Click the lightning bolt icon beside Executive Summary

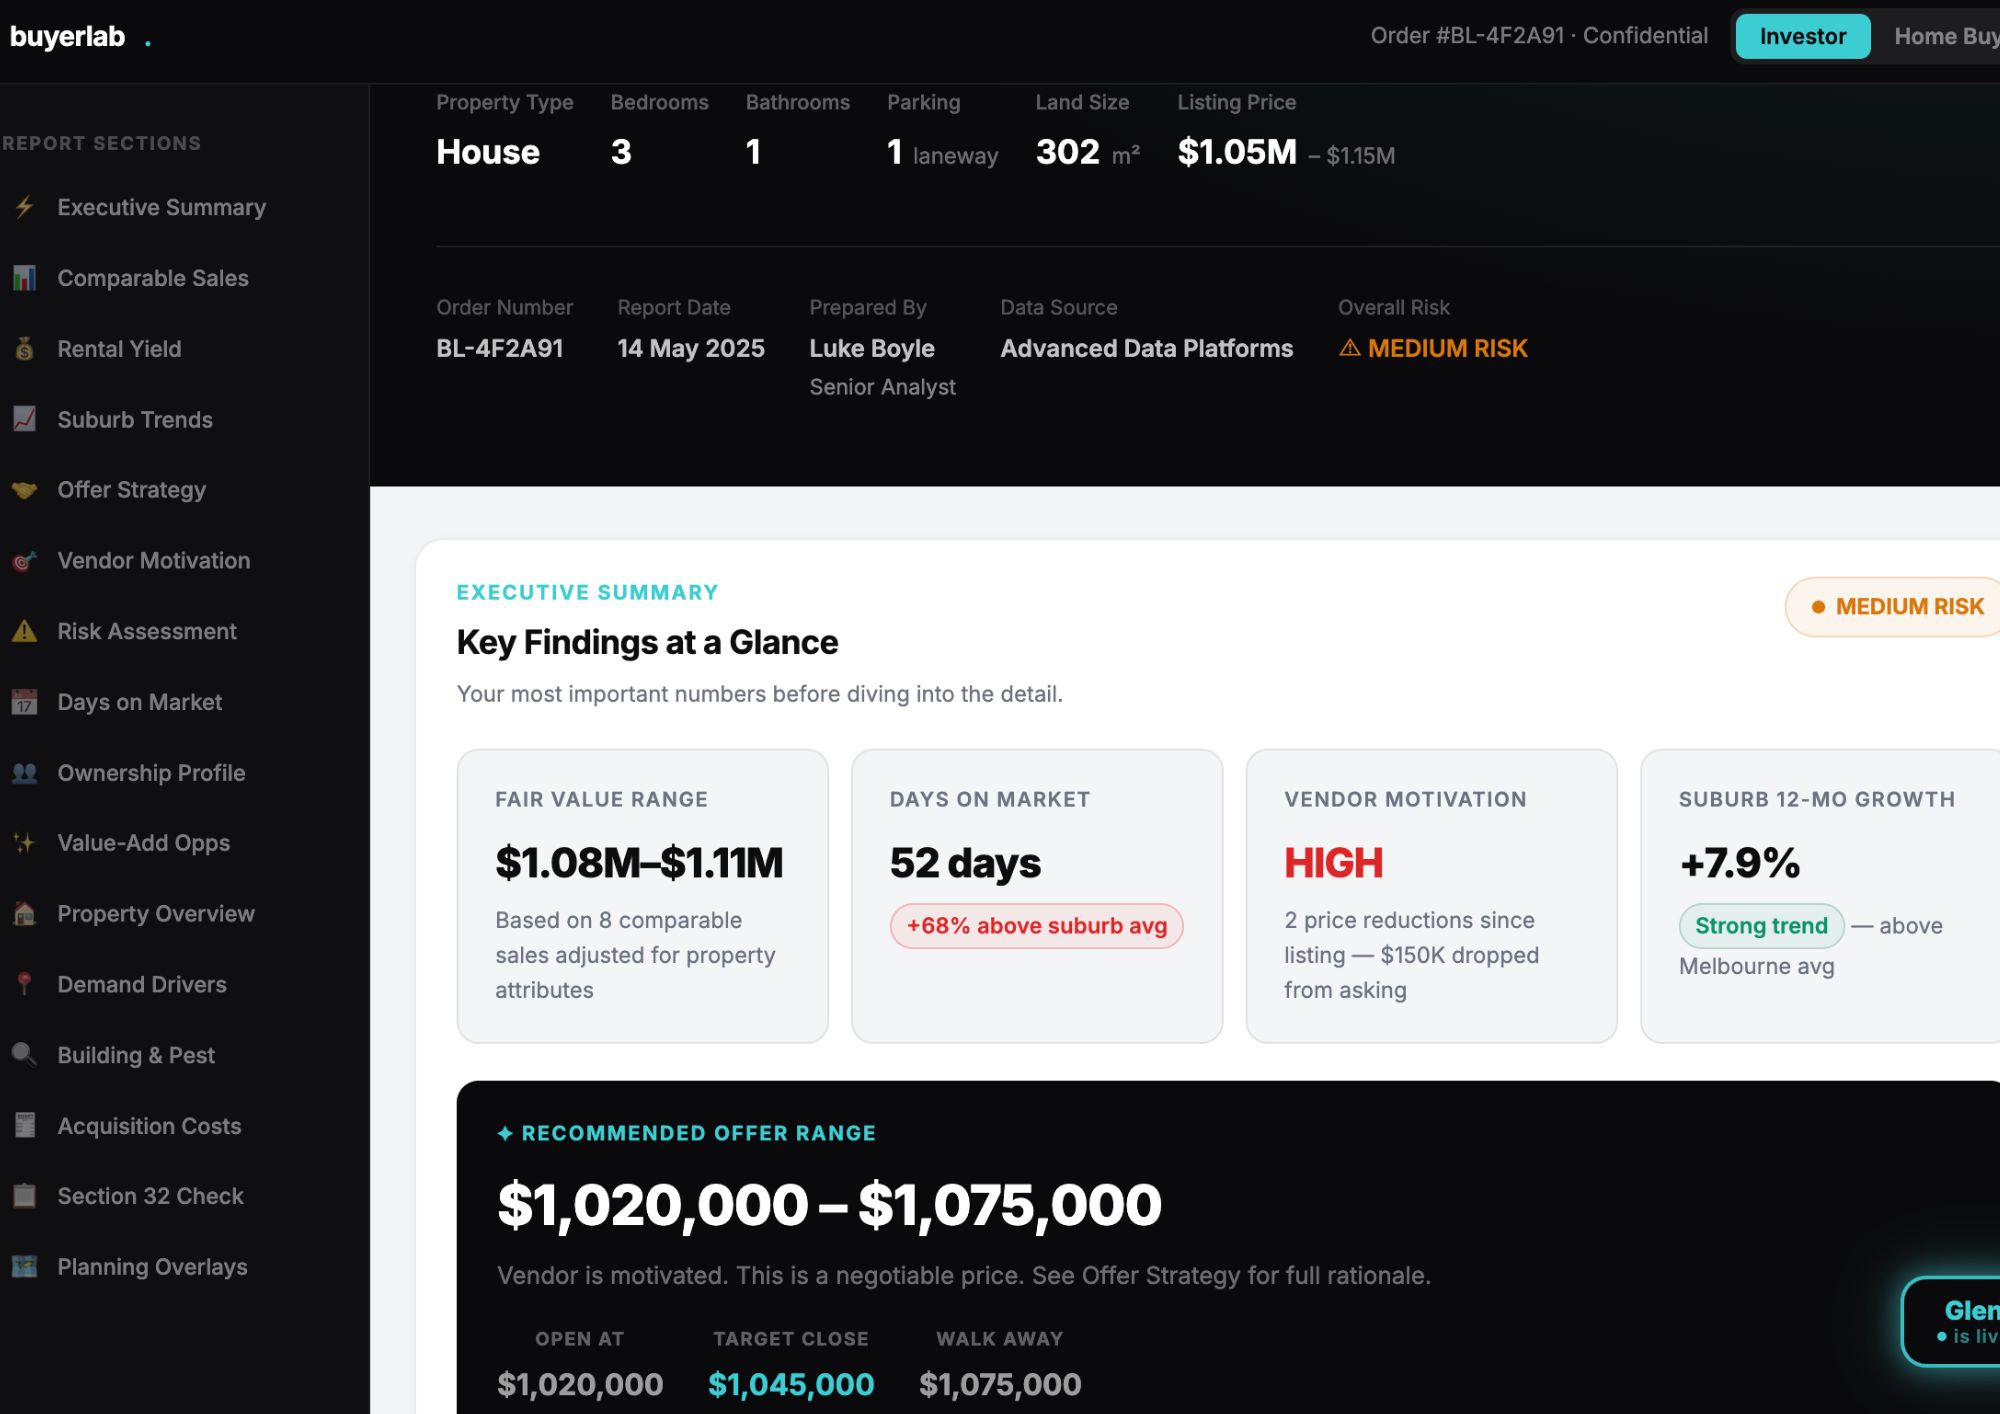click(x=25, y=207)
